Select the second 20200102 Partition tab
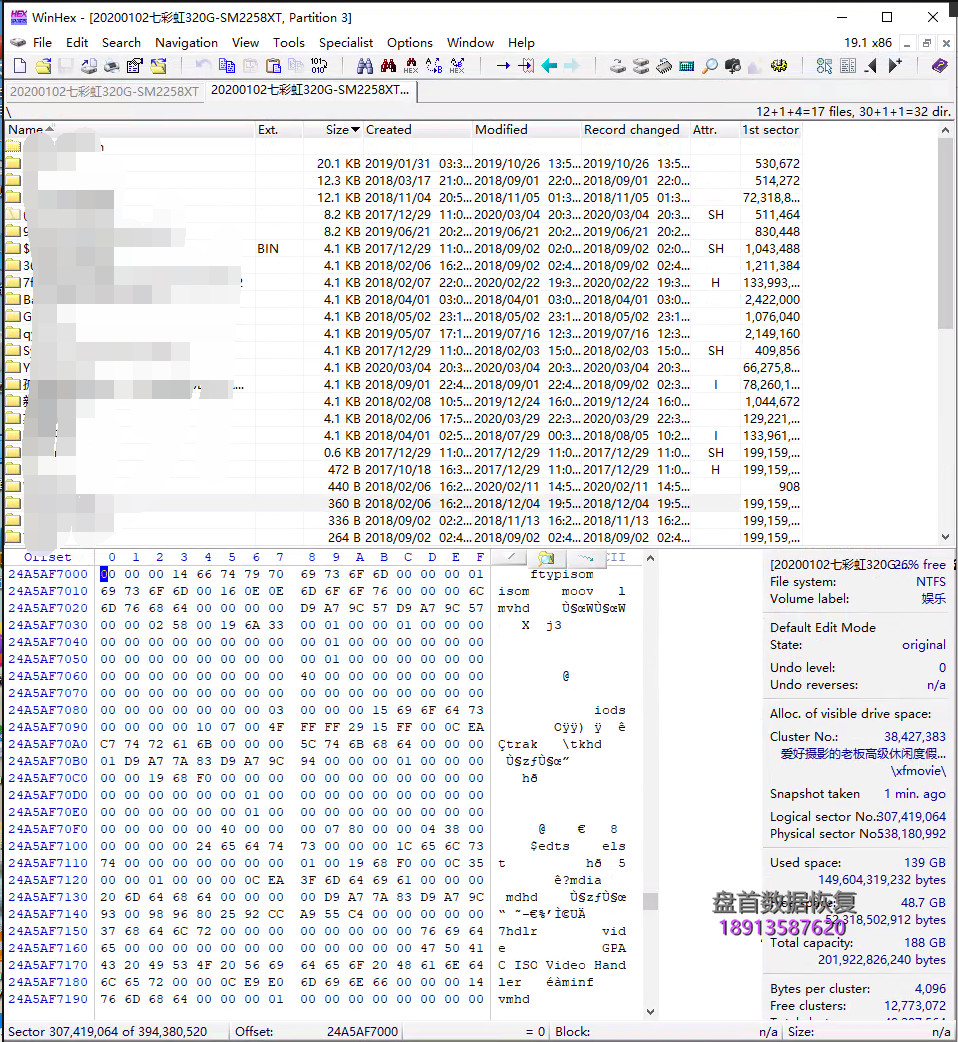The width and height of the screenshot is (958, 1042). pyautogui.click(x=310, y=90)
